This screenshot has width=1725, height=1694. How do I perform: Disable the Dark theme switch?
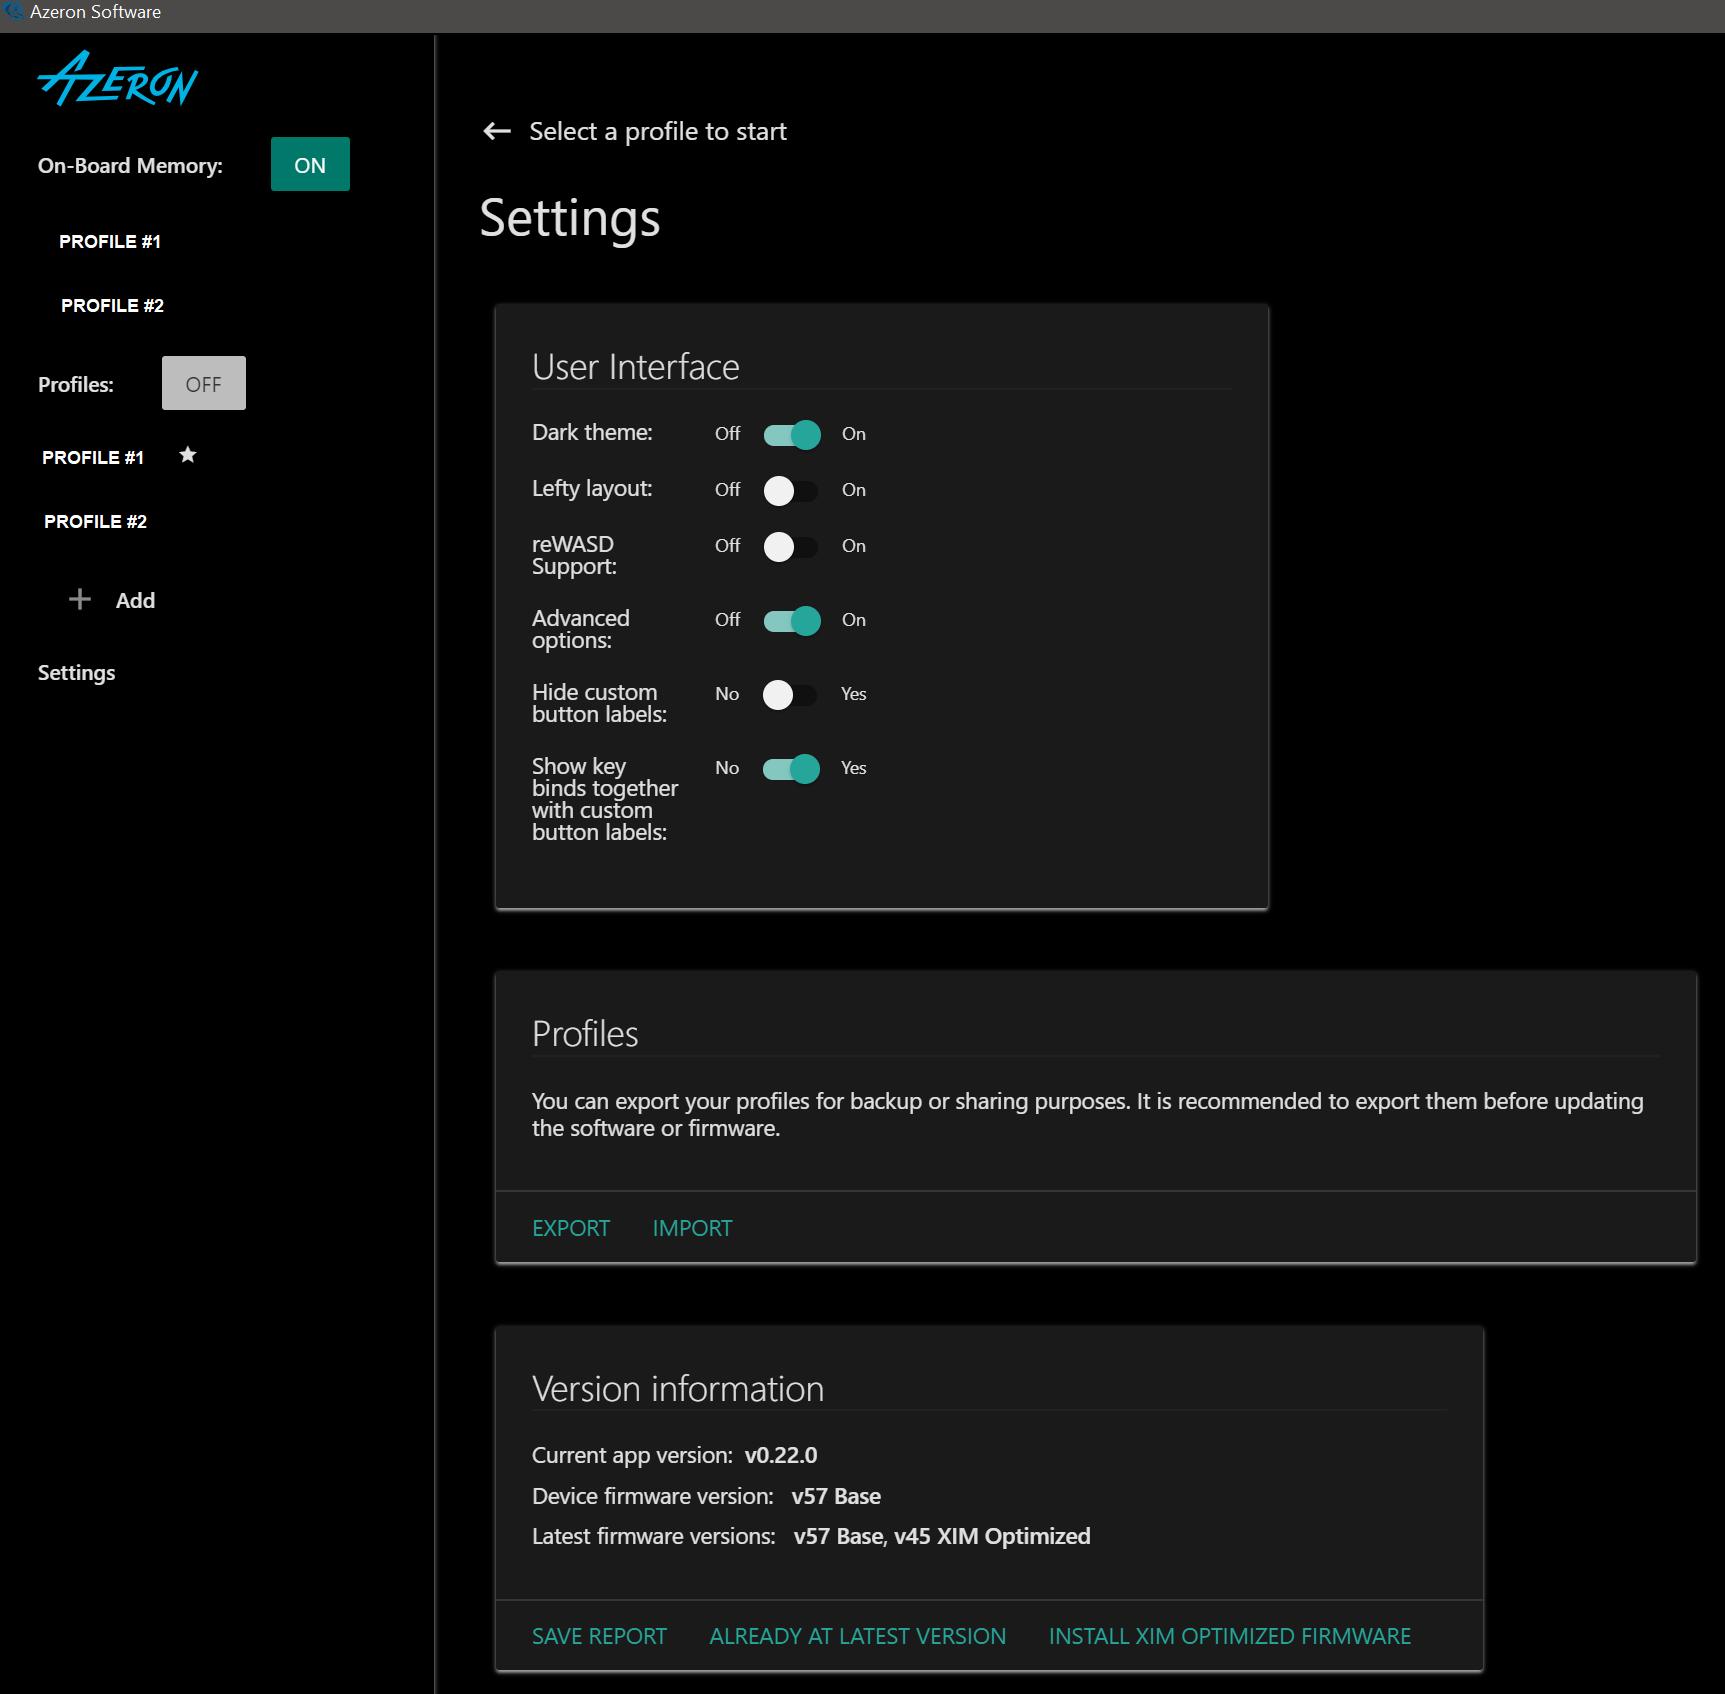pyautogui.click(x=792, y=434)
